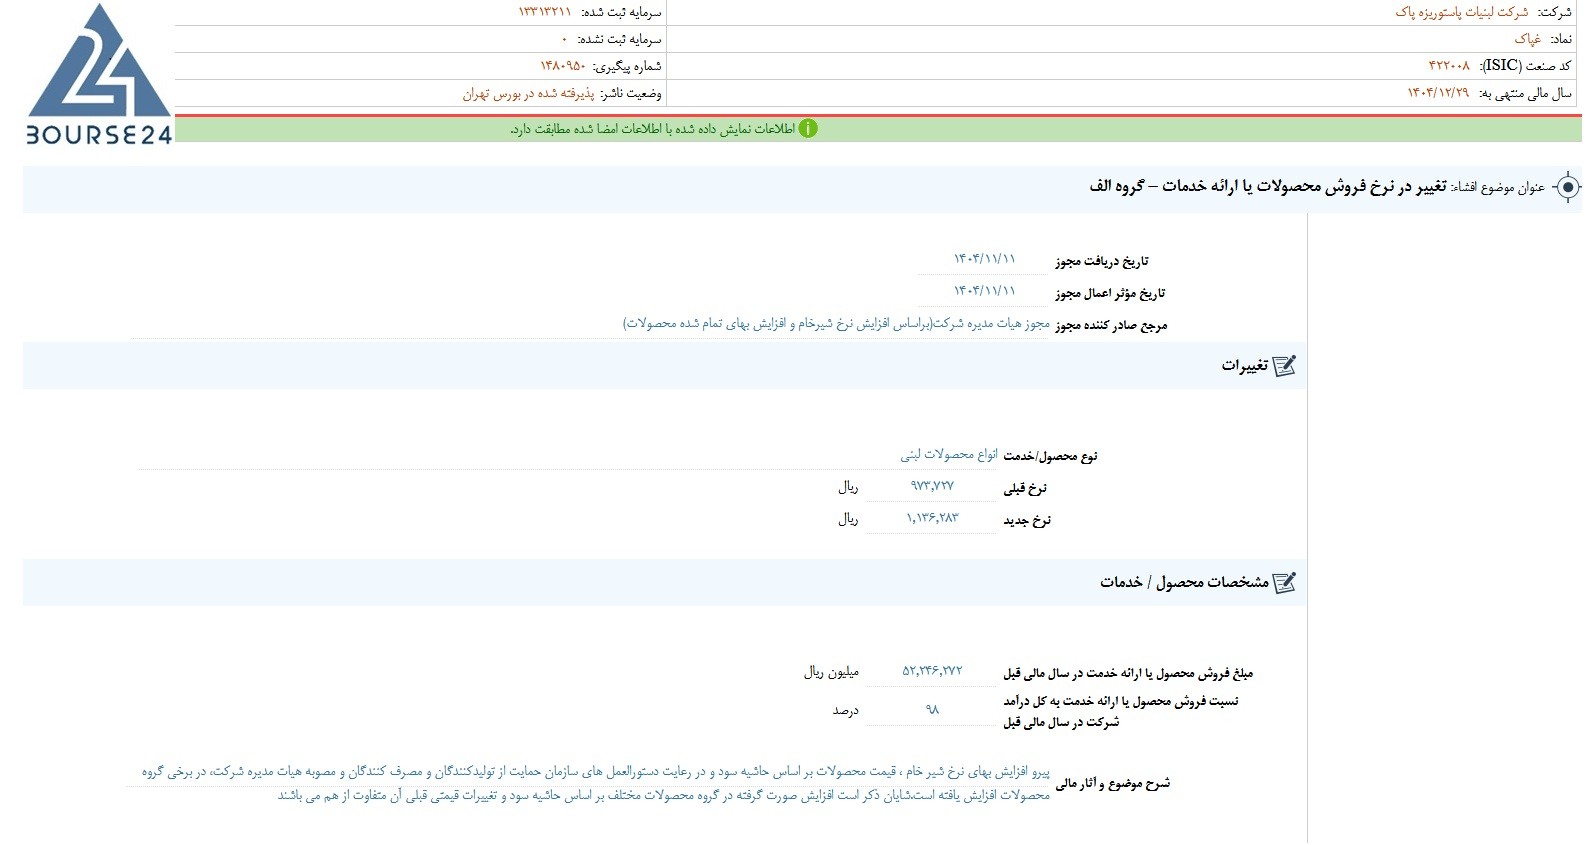The width and height of the screenshot is (1590, 845).
Task: Click the green info icon in notice bar
Action: pyautogui.click(x=808, y=129)
